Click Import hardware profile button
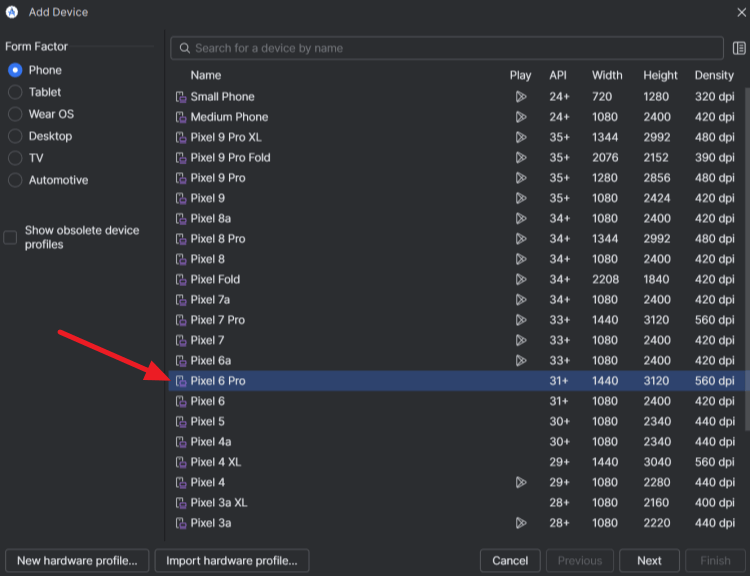 232,561
